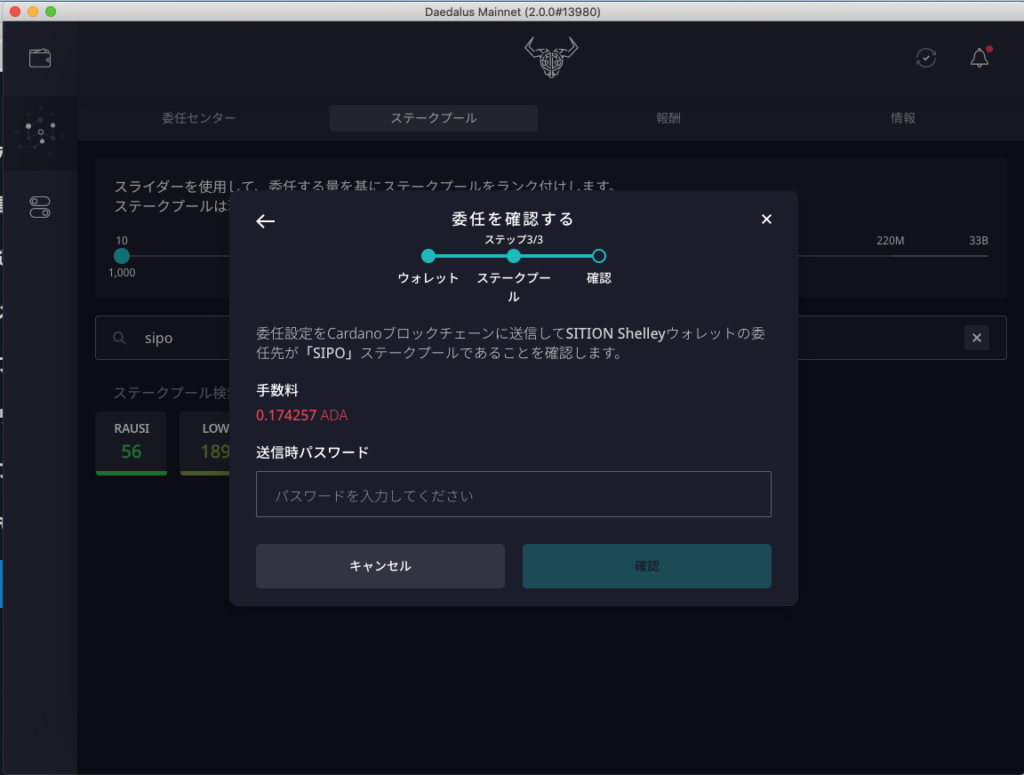Viewport: 1024px width, 775px height.
Task: Switch to the ステークプール tab
Action: pos(433,118)
